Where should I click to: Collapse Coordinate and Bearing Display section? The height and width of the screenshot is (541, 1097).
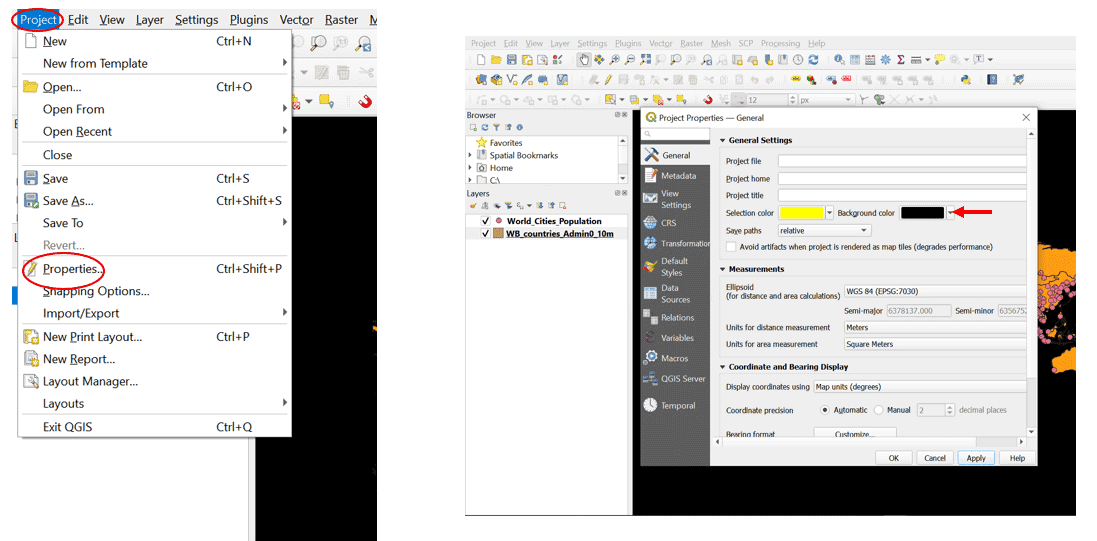click(x=723, y=367)
